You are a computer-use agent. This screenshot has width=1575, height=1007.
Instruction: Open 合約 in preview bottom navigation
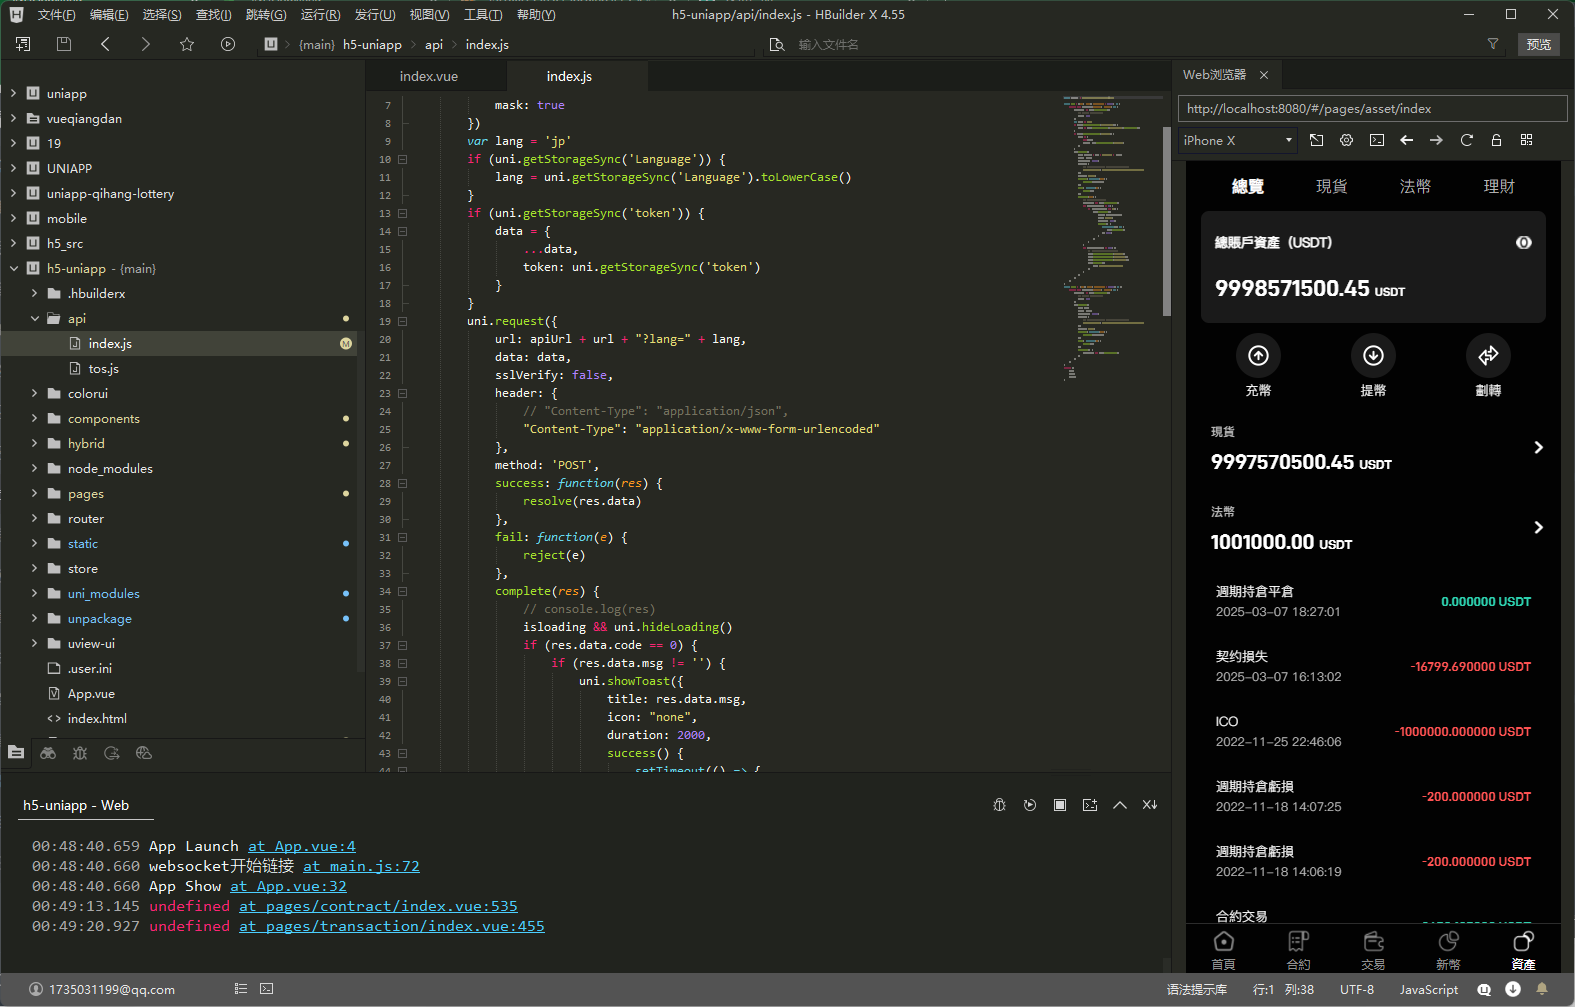click(1298, 950)
